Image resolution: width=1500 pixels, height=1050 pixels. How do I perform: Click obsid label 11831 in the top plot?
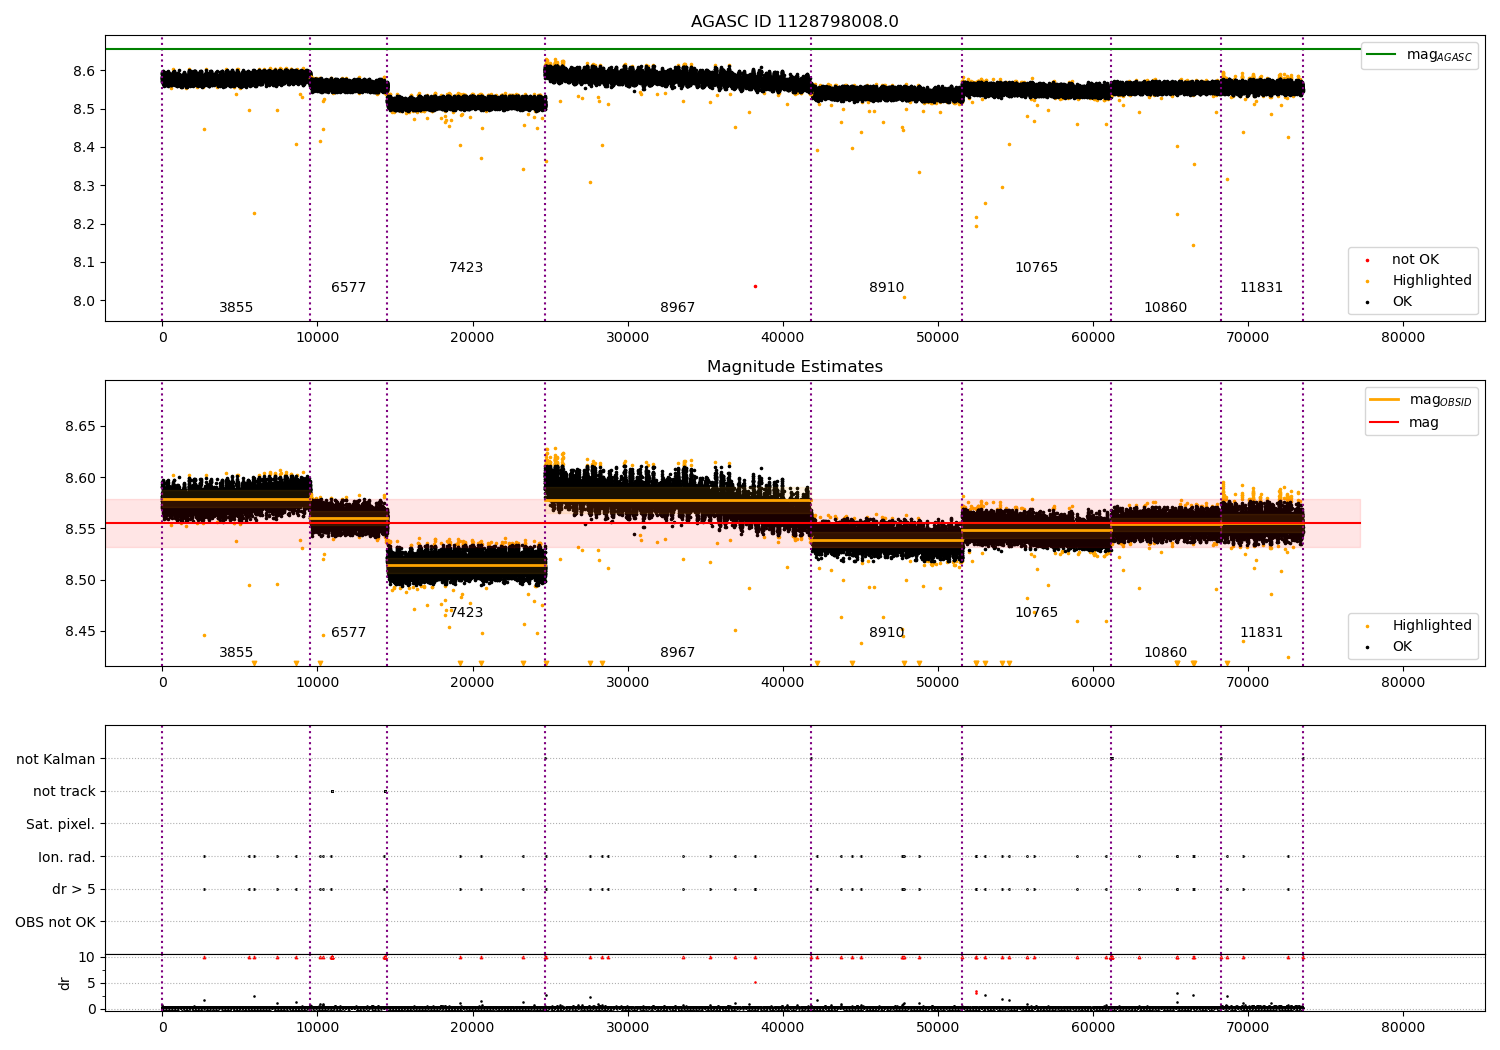tap(1262, 288)
